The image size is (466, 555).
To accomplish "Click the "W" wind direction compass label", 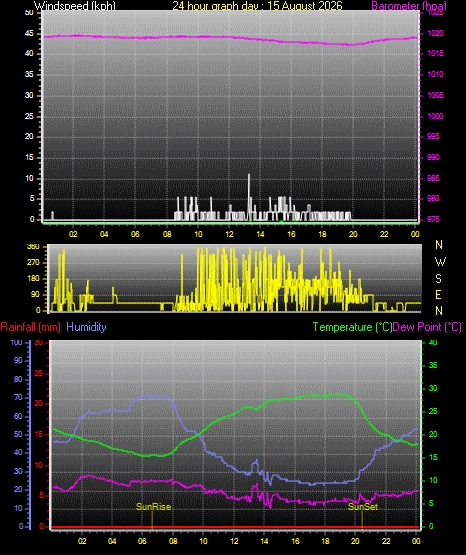I will 440,262.
